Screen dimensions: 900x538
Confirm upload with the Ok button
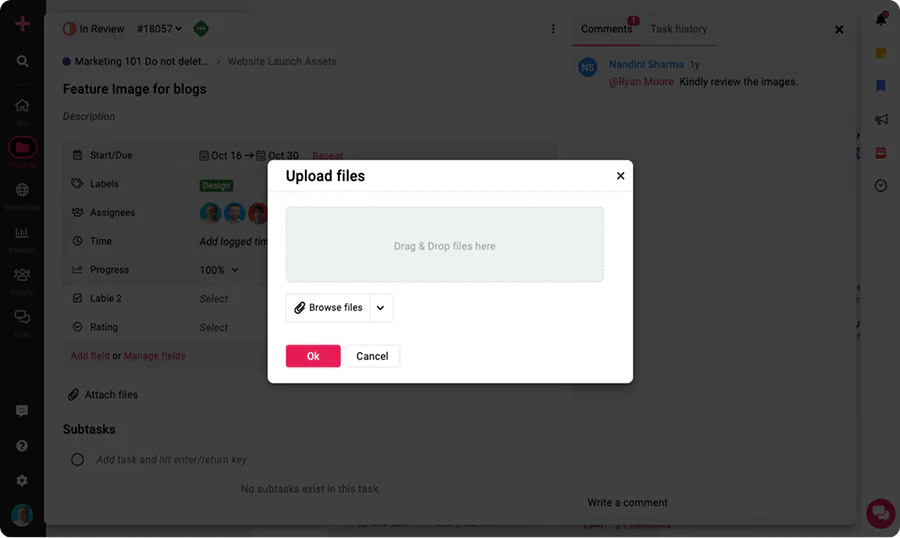(x=313, y=356)
